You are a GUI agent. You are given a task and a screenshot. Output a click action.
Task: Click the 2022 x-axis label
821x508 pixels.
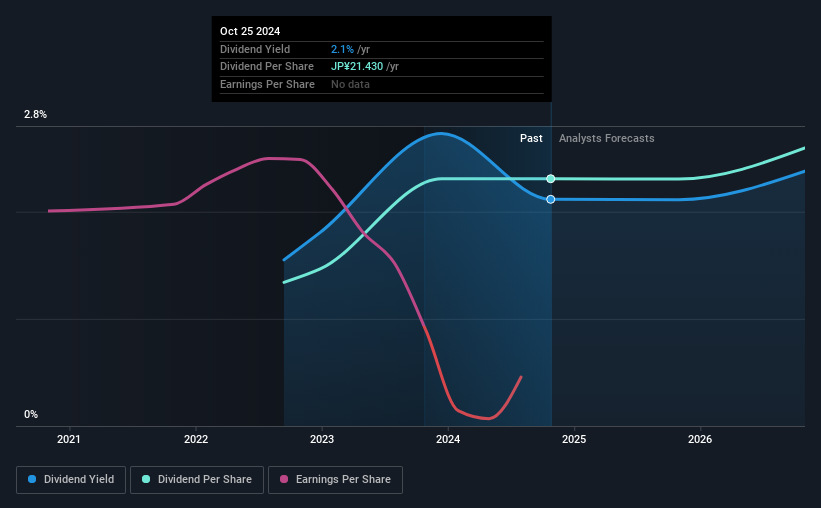(x=196, y=439)
